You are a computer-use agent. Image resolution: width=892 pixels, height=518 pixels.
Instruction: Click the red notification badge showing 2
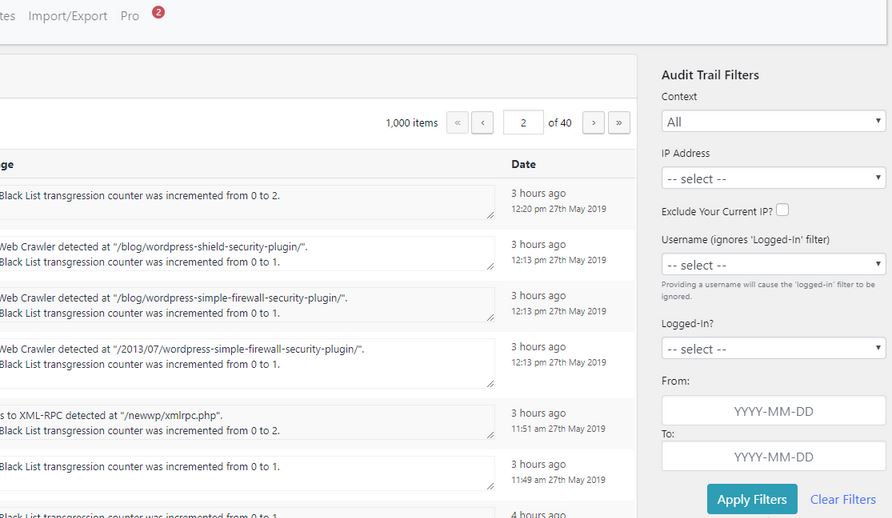tap(158, 13)
